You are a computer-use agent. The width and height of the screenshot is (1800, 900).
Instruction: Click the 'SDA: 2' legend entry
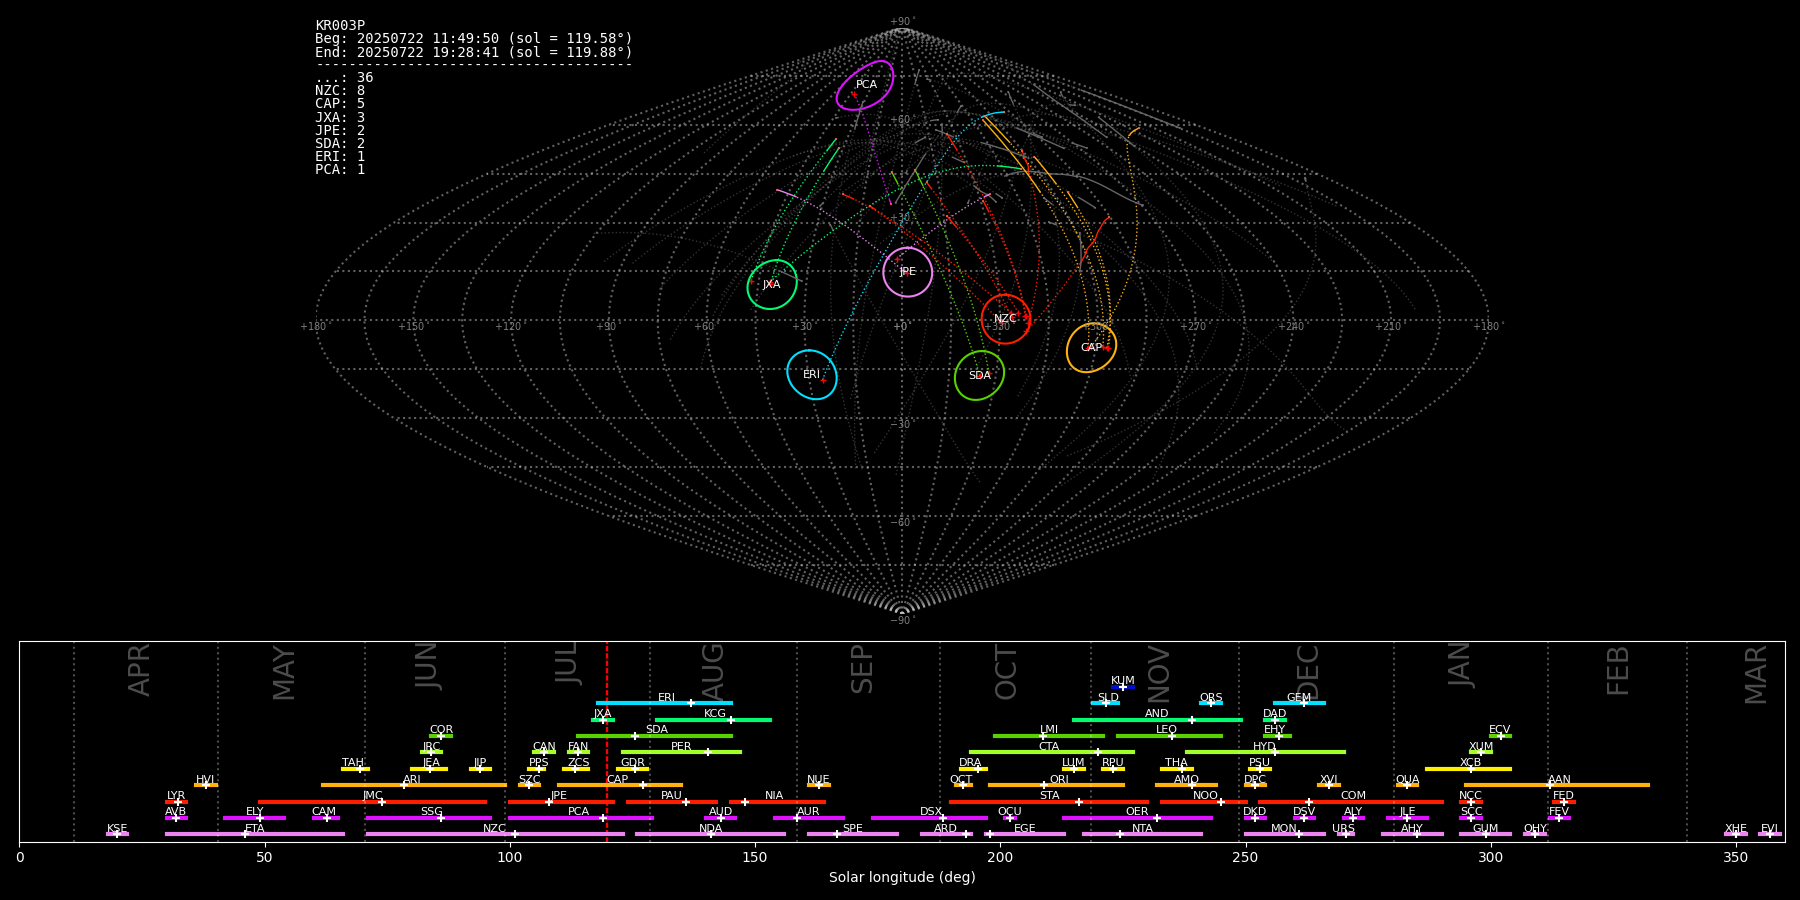(340, 143)
